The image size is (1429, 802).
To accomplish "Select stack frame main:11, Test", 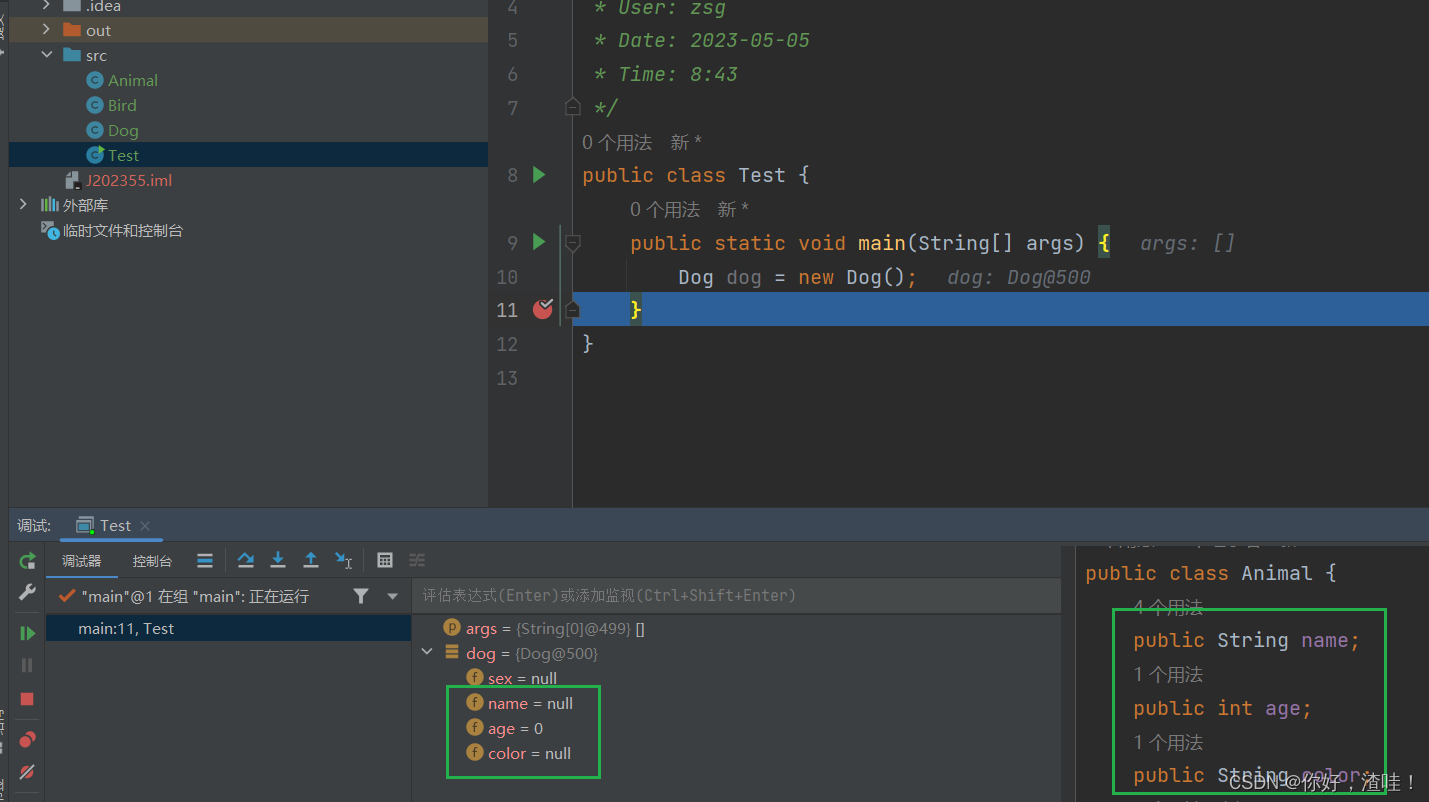I will [x=228, y=629].
